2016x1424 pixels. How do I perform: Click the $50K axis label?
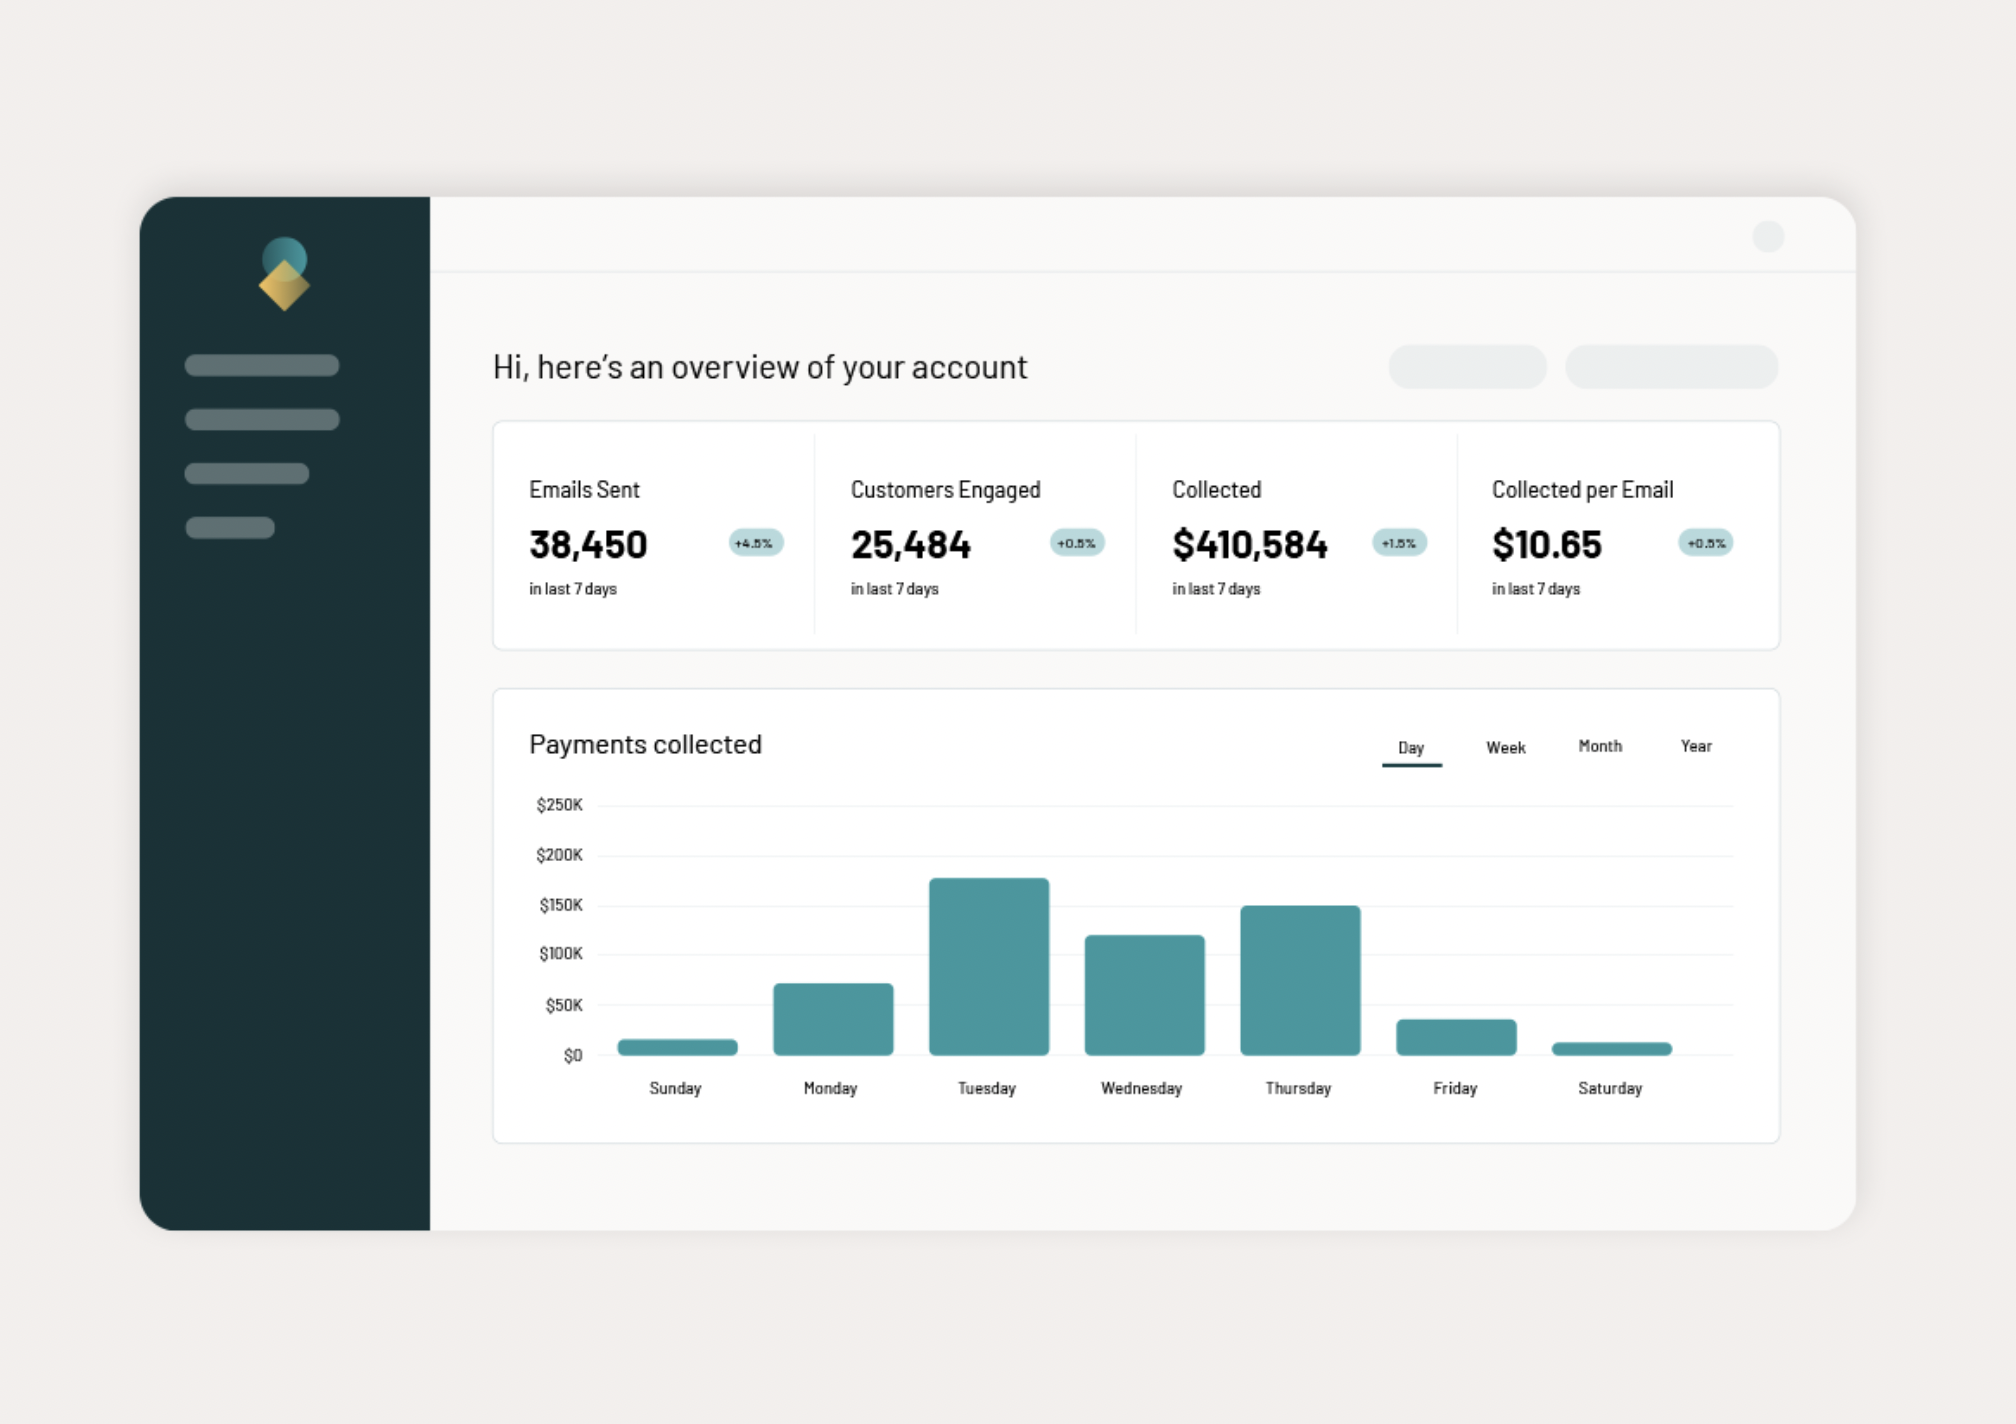[x=564, y=1005]
